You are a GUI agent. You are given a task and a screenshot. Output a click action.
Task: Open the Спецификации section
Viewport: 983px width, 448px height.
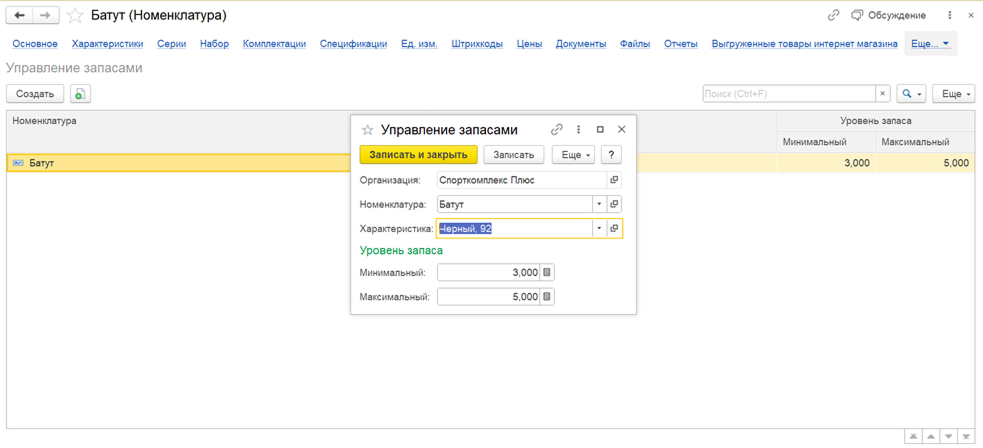353,44
